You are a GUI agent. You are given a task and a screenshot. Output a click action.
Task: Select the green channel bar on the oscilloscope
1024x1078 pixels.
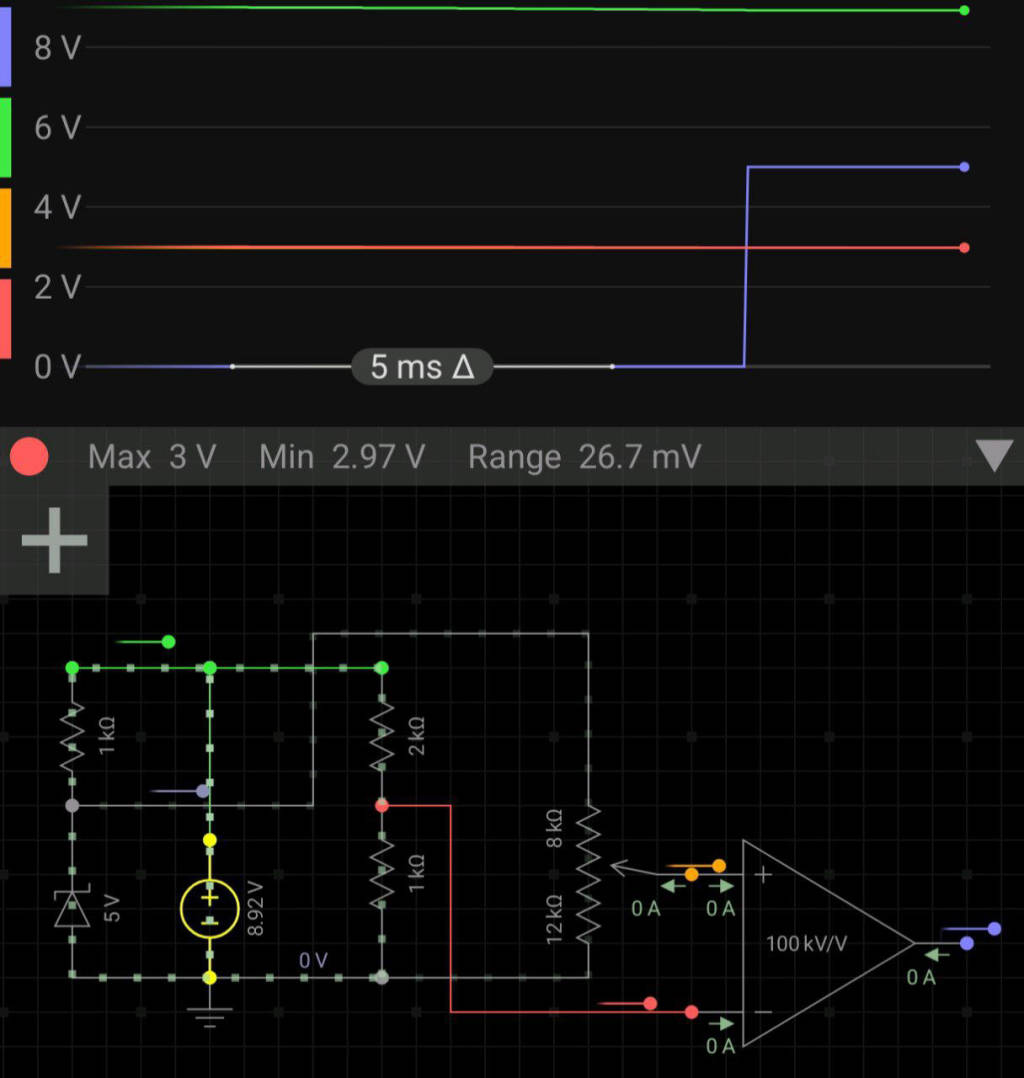[6, 138]
